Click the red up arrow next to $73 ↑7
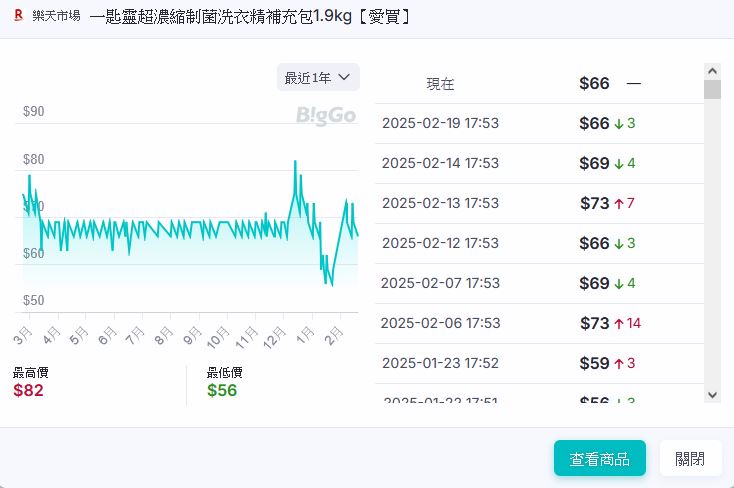The width and height of the screenshot is (734, 488). pyautogui.click(x=619, y=204)
